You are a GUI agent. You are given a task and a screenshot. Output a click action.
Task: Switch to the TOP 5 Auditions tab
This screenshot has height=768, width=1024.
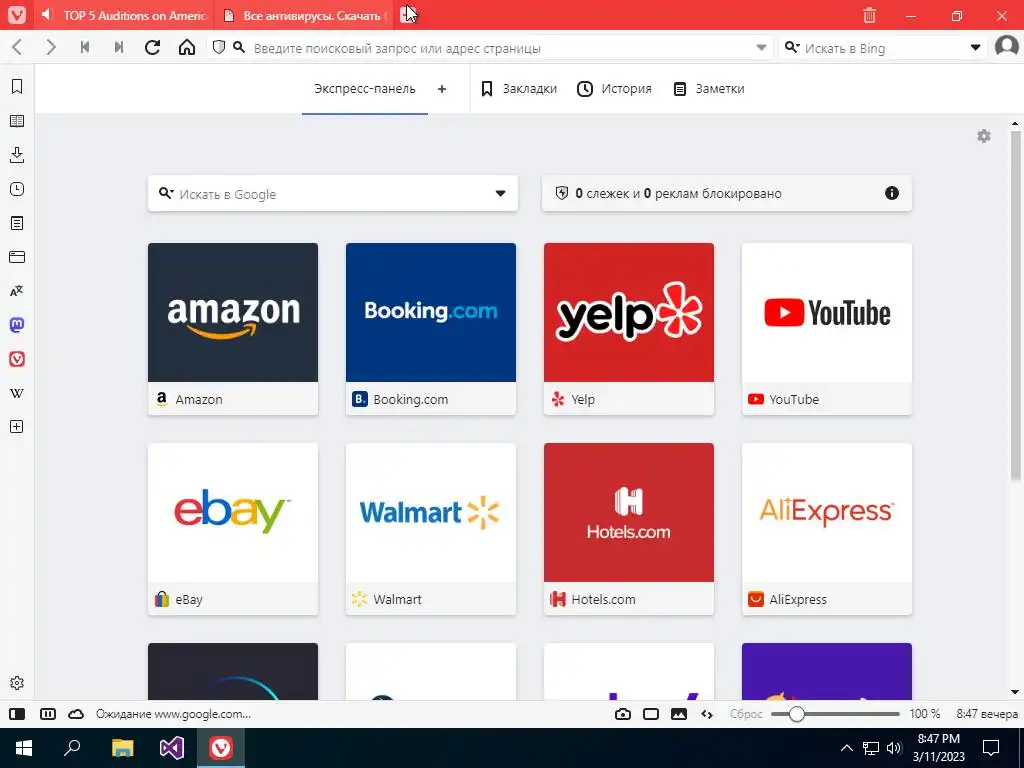coord(123,15)
